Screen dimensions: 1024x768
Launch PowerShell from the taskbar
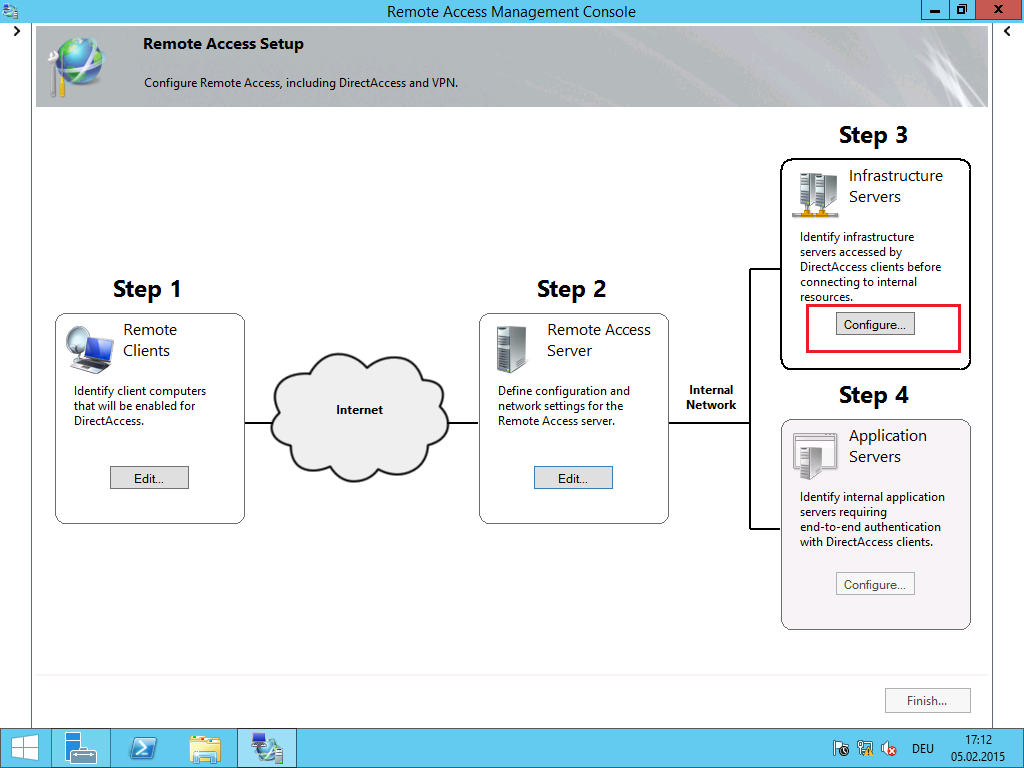[x=143, y=748]
